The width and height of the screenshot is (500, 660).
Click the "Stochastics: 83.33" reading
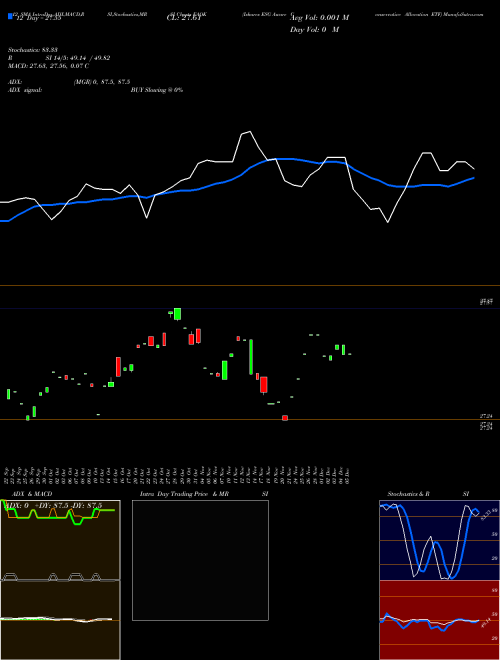click(x=33, y=50)
